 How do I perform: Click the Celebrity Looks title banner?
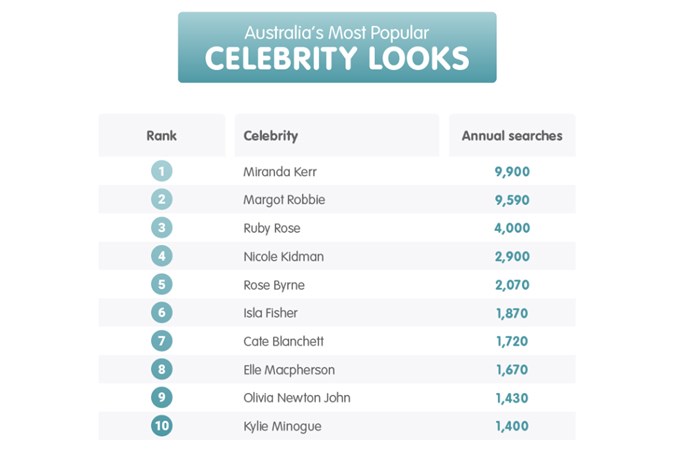point(337,47)
